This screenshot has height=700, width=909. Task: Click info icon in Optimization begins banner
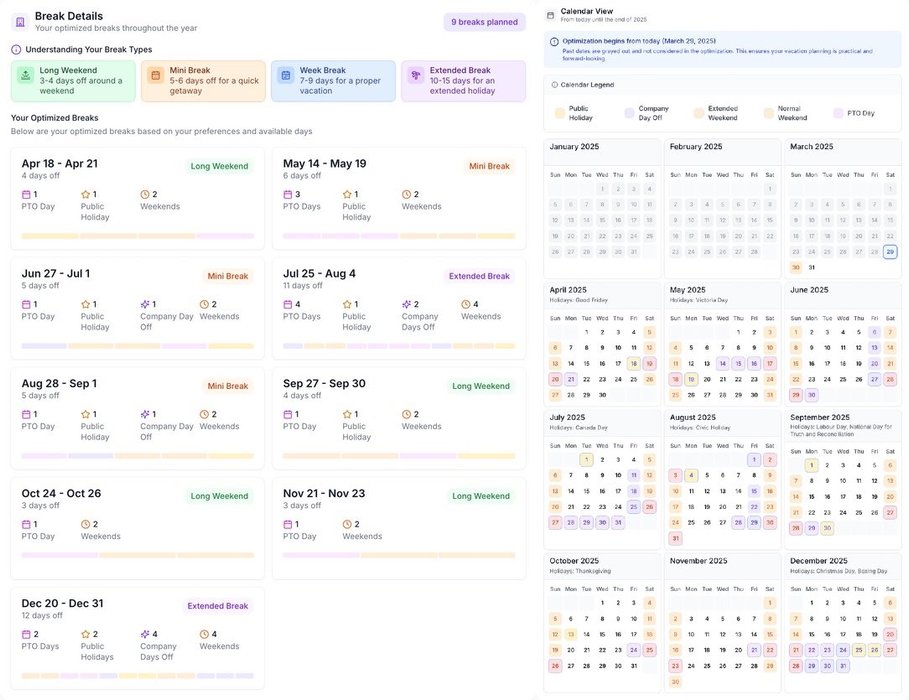point(554,42)
